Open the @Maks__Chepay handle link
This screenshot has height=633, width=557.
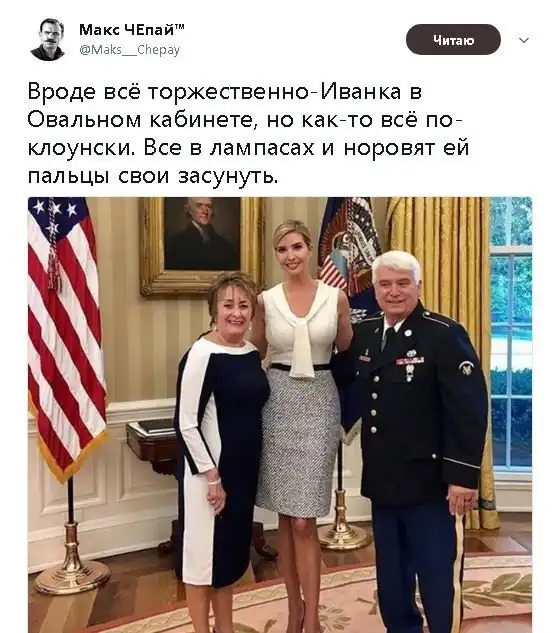tap(130, 50)
